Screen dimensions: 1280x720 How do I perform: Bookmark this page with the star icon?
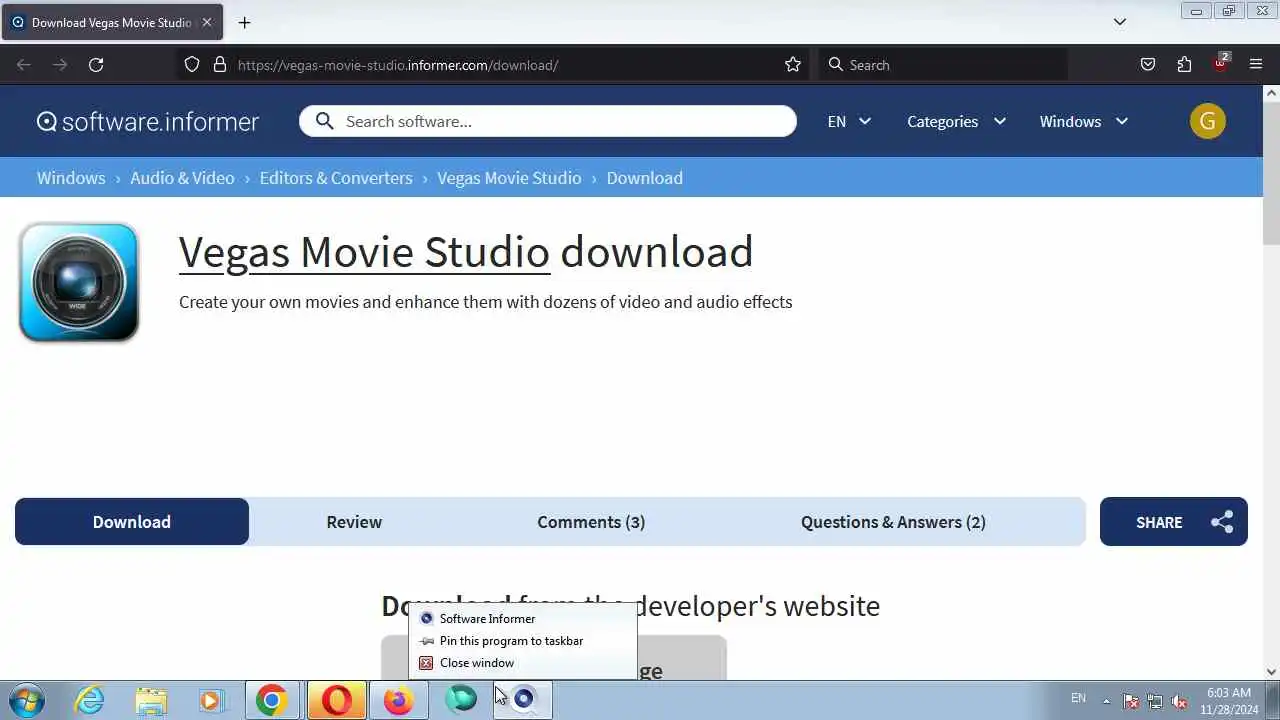point(793,65)
